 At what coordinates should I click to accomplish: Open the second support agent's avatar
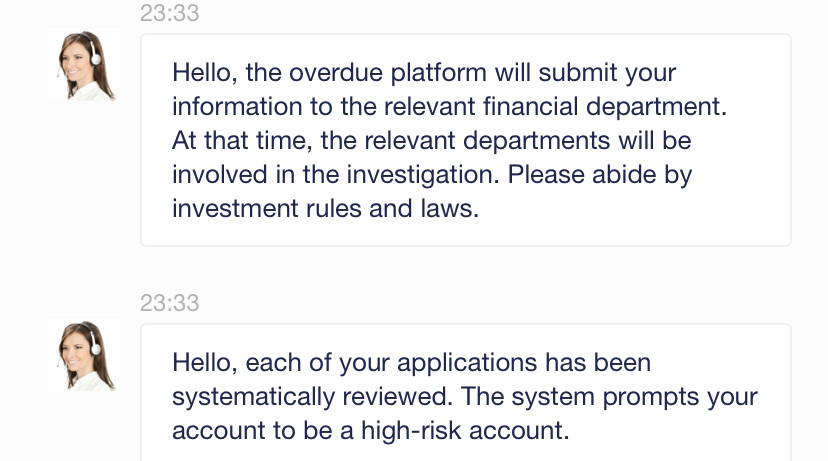[x=83, y=355]
